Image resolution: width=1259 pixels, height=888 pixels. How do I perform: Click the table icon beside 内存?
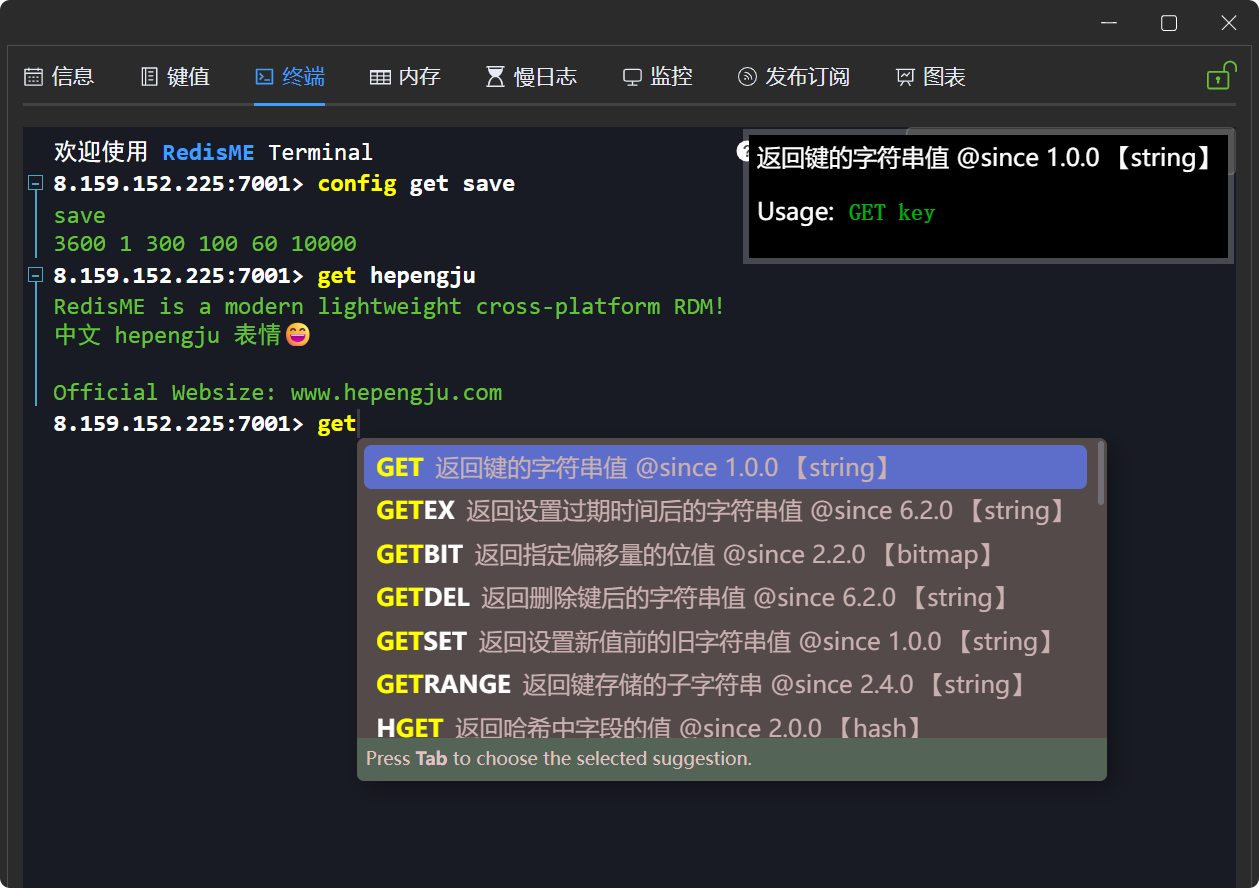(380, 77)
